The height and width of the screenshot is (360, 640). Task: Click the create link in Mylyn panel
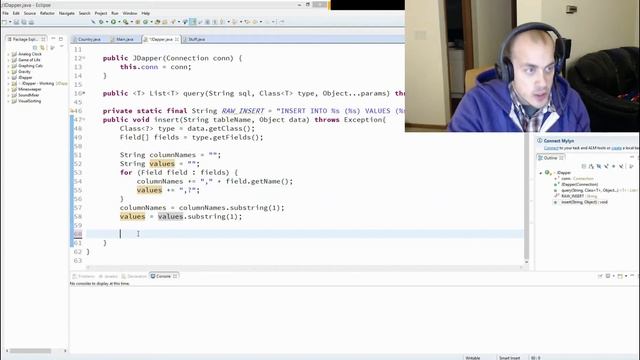click(x=616, y=148)
